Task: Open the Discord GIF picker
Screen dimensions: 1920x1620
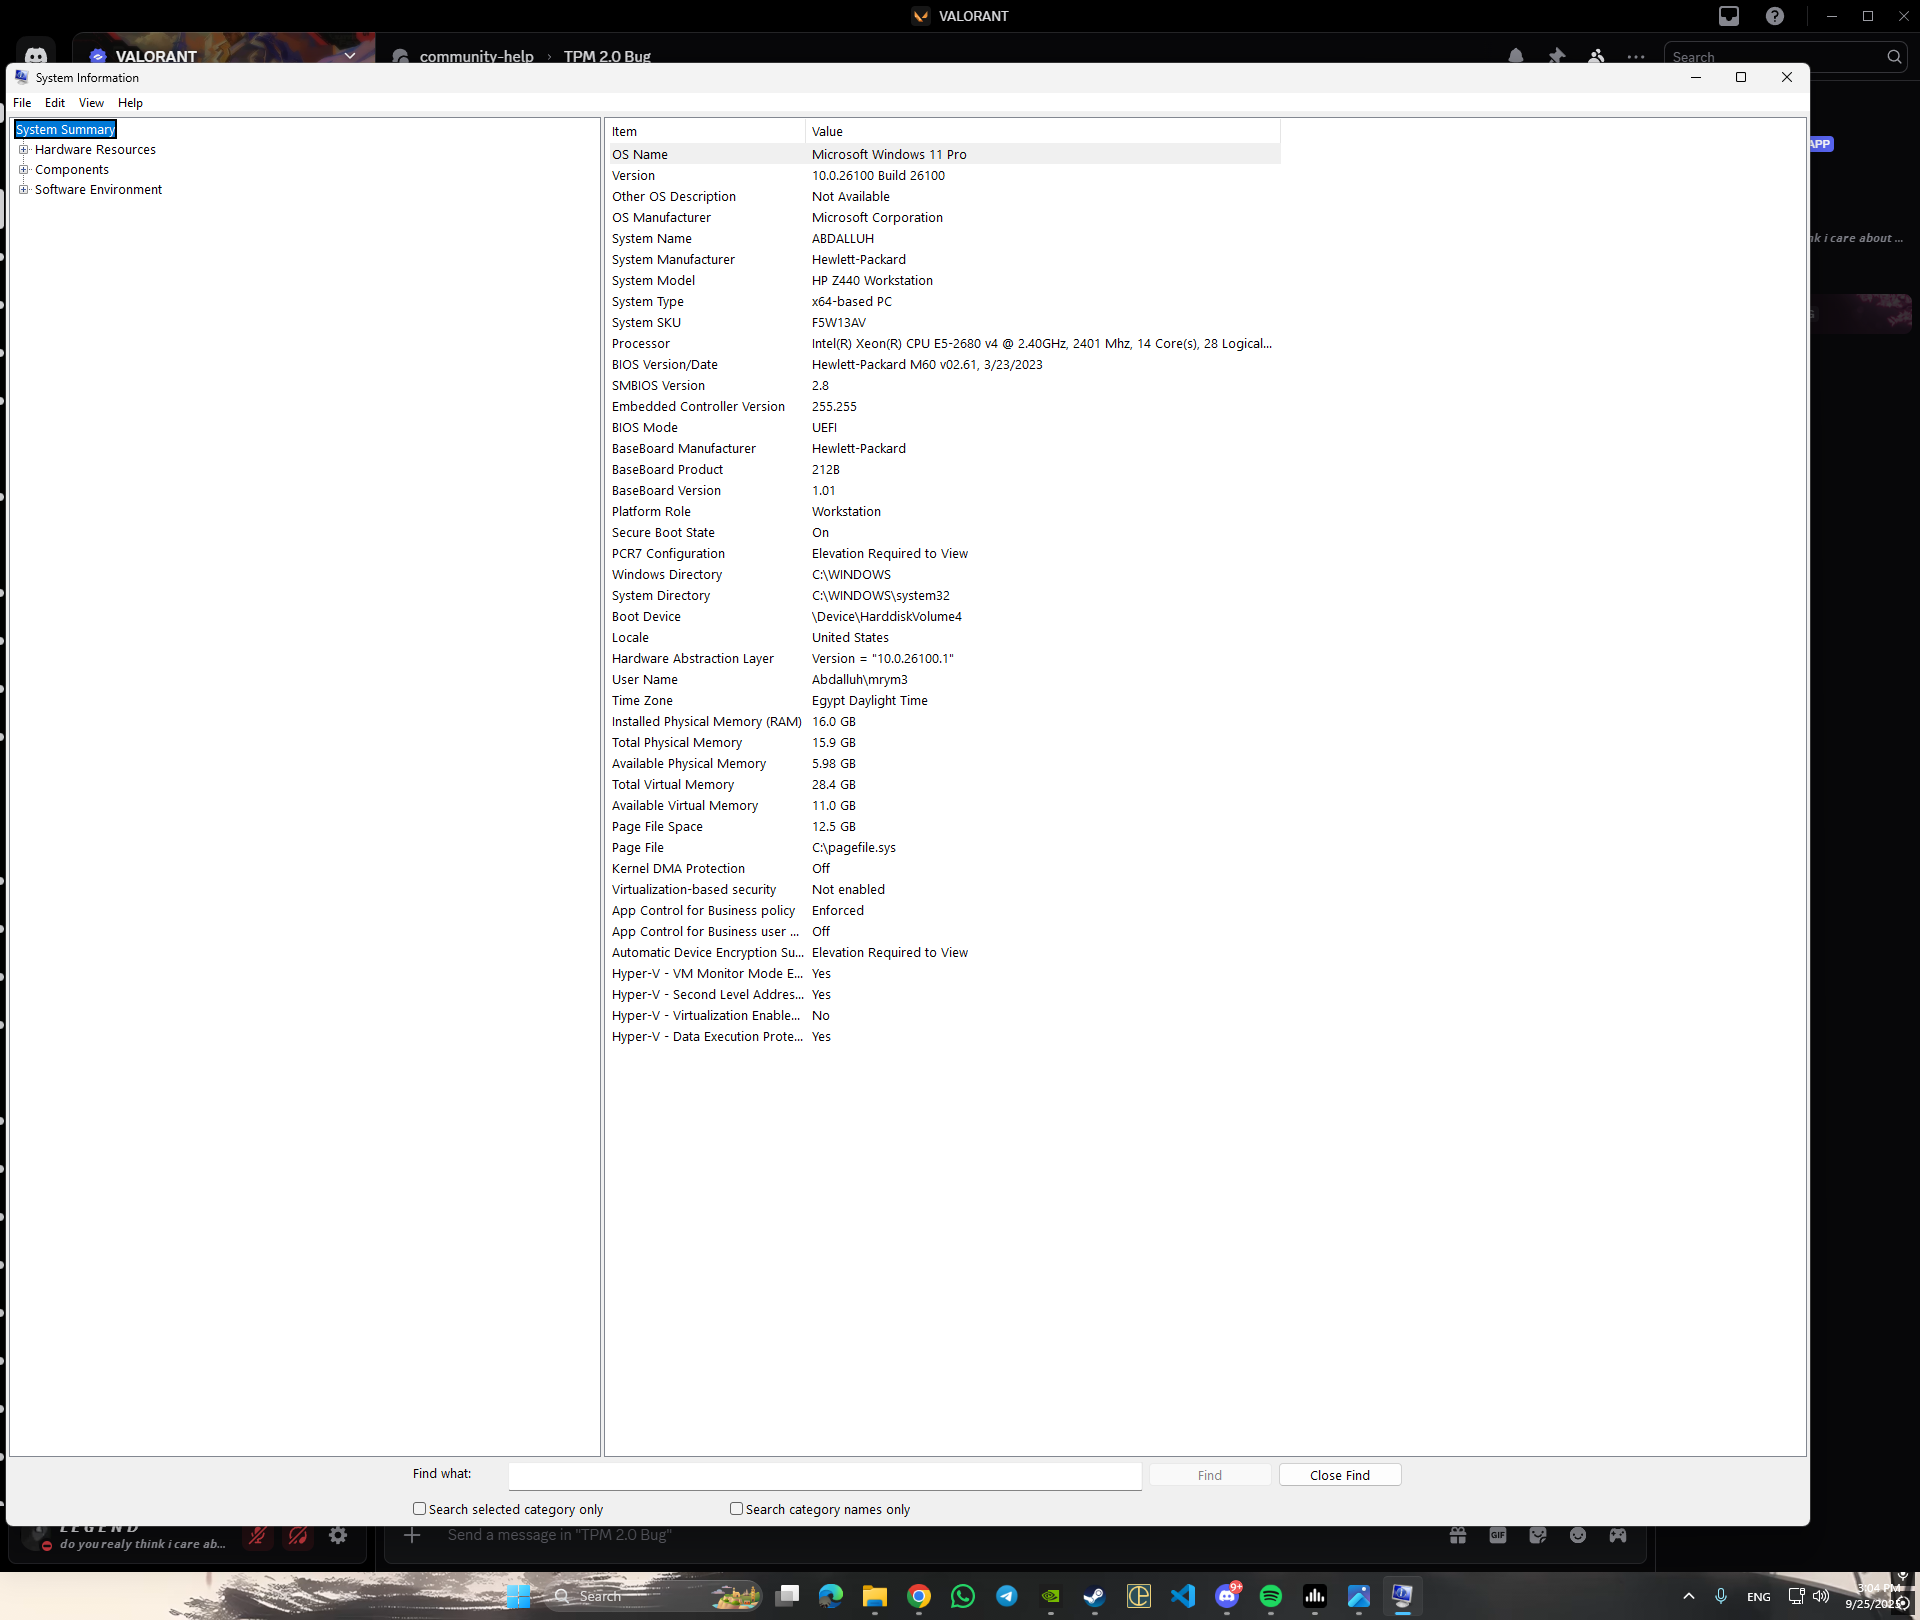Action: (x=1497, y=1535)
